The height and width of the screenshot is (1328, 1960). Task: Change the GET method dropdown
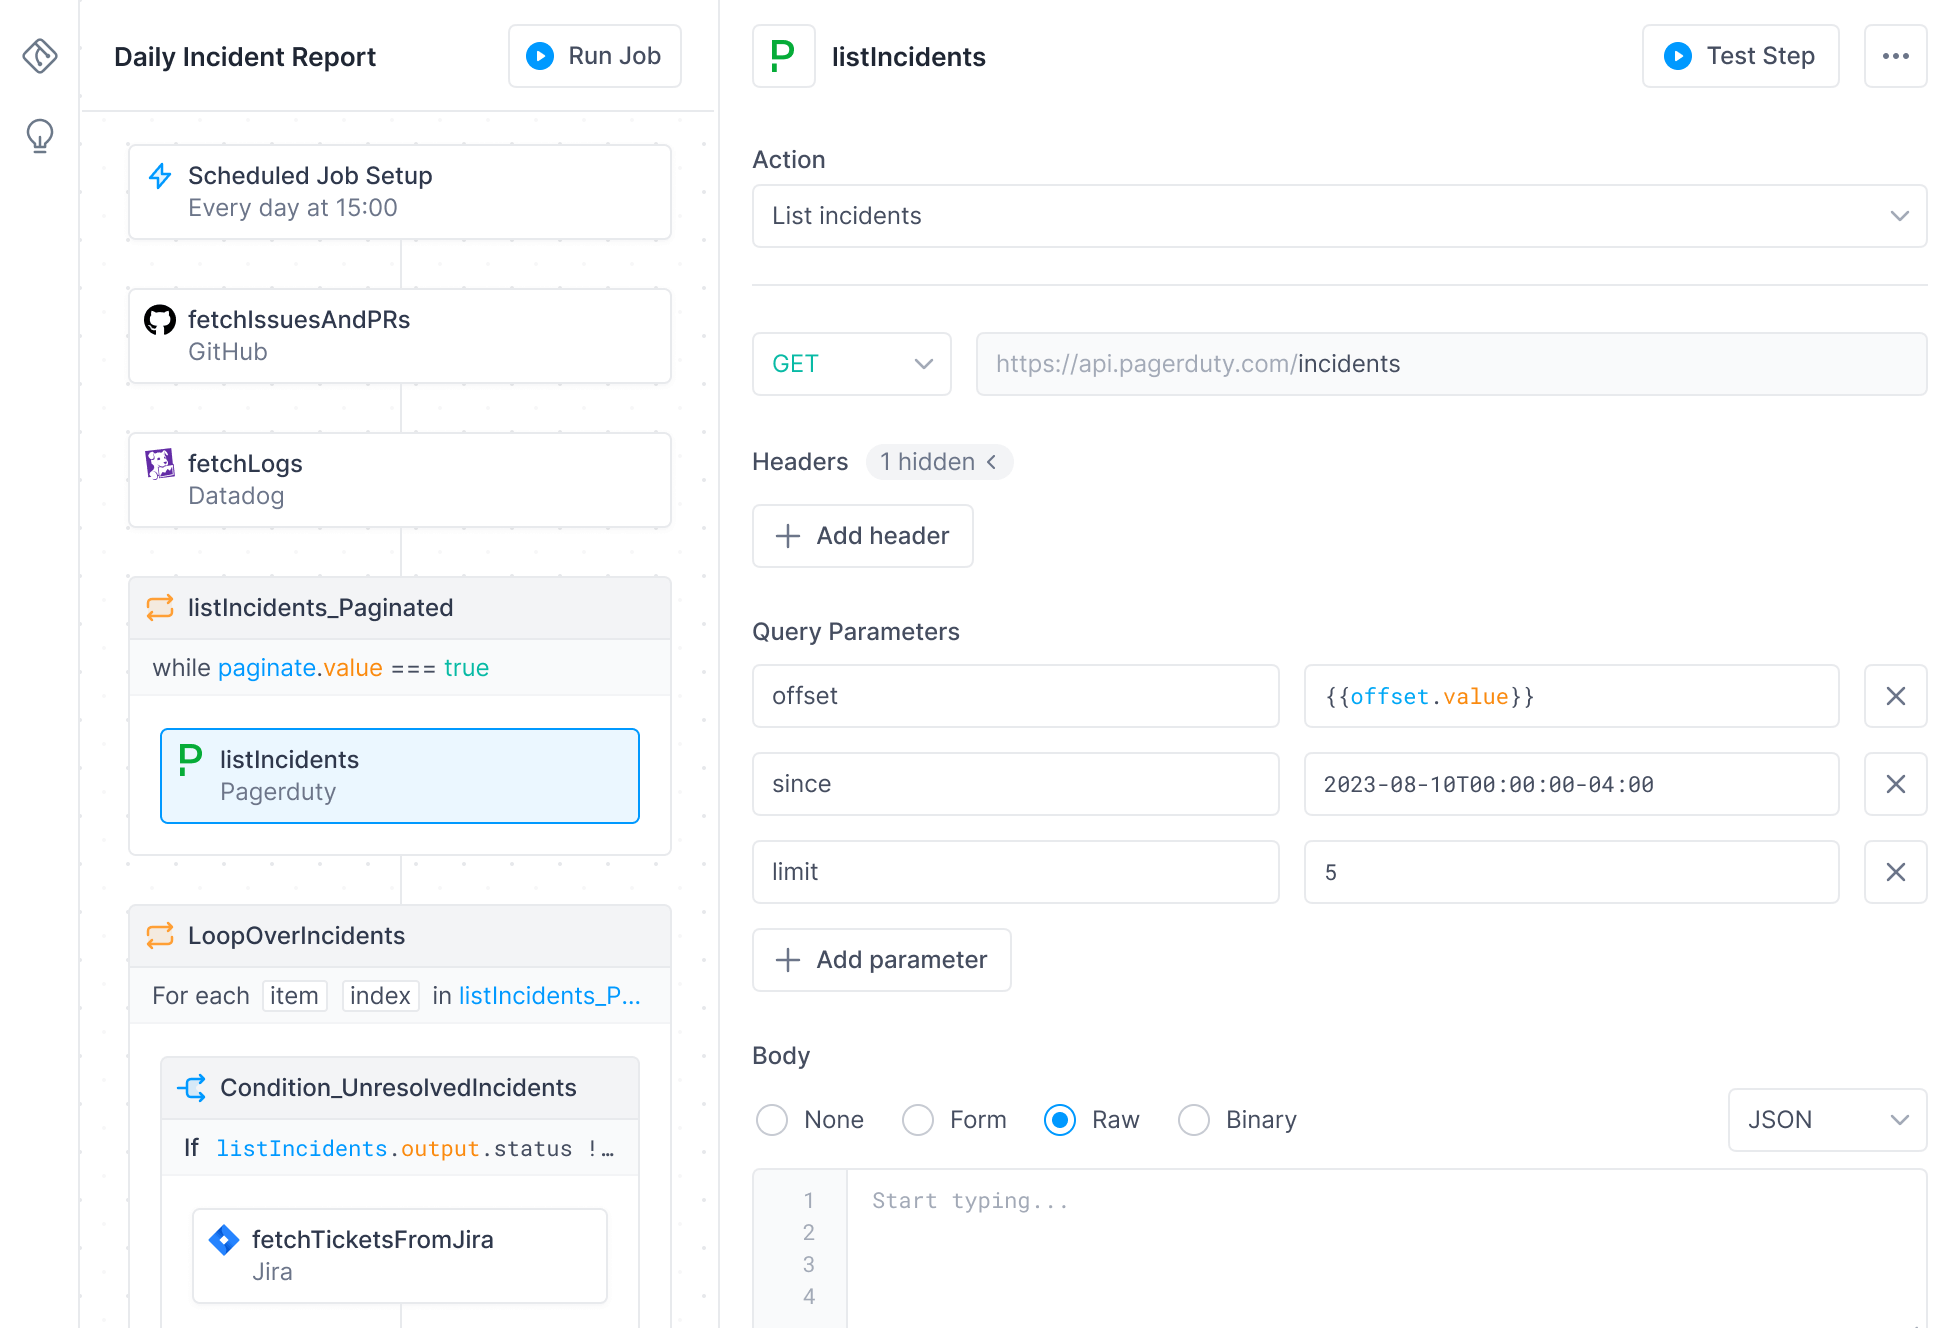(x=851, y=364)
